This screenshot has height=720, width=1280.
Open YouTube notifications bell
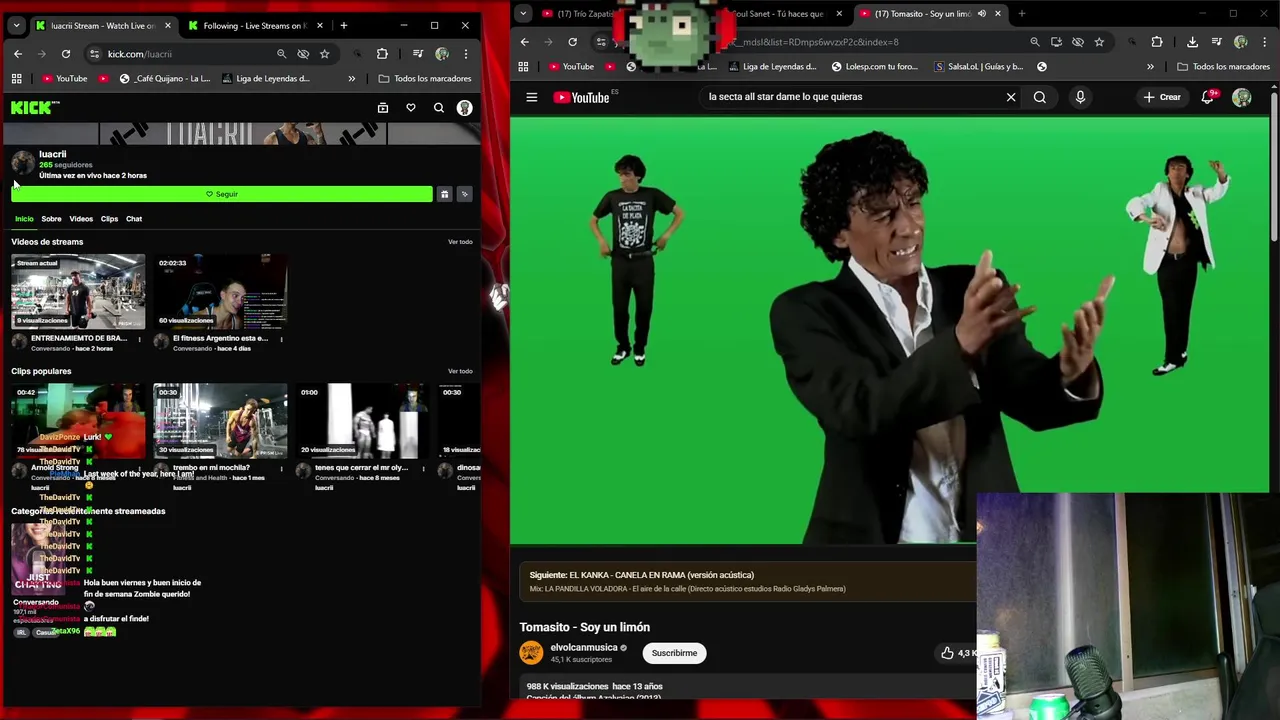click(x=1207, y=97)
